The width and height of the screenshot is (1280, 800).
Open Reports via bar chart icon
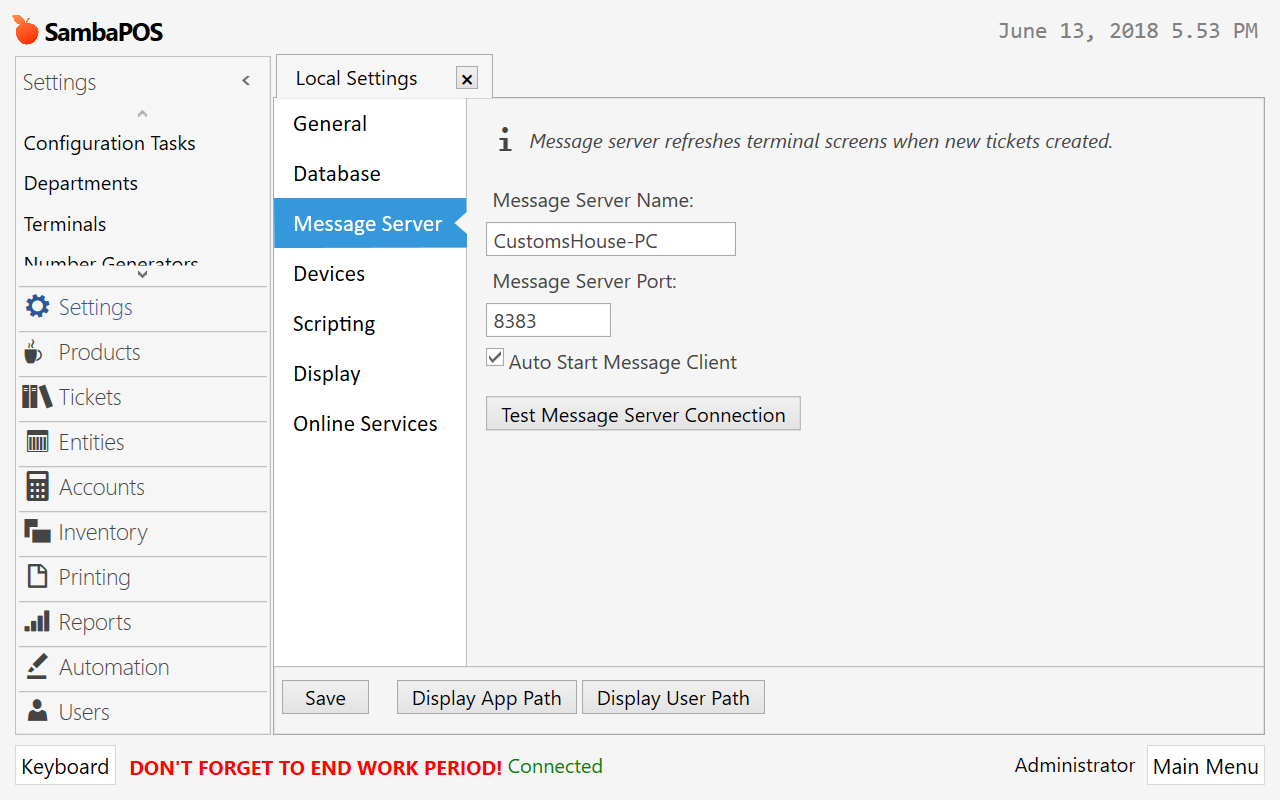coord(37,622)
